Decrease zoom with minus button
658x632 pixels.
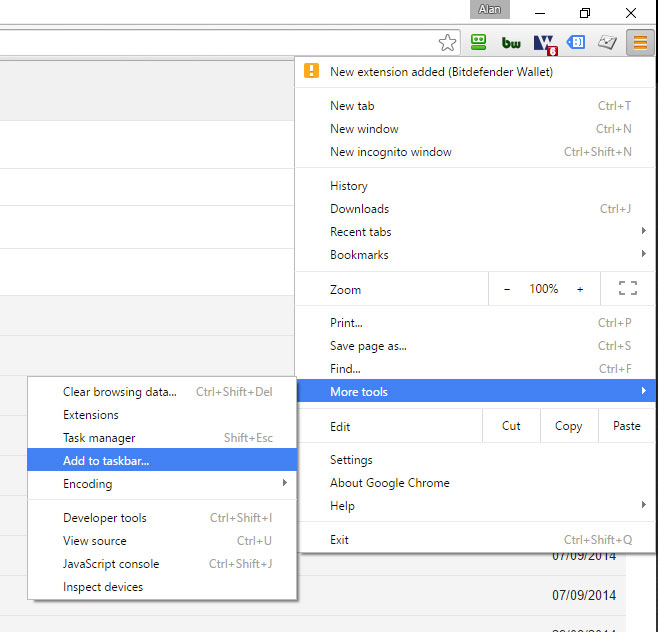click(x=507, y=289)
